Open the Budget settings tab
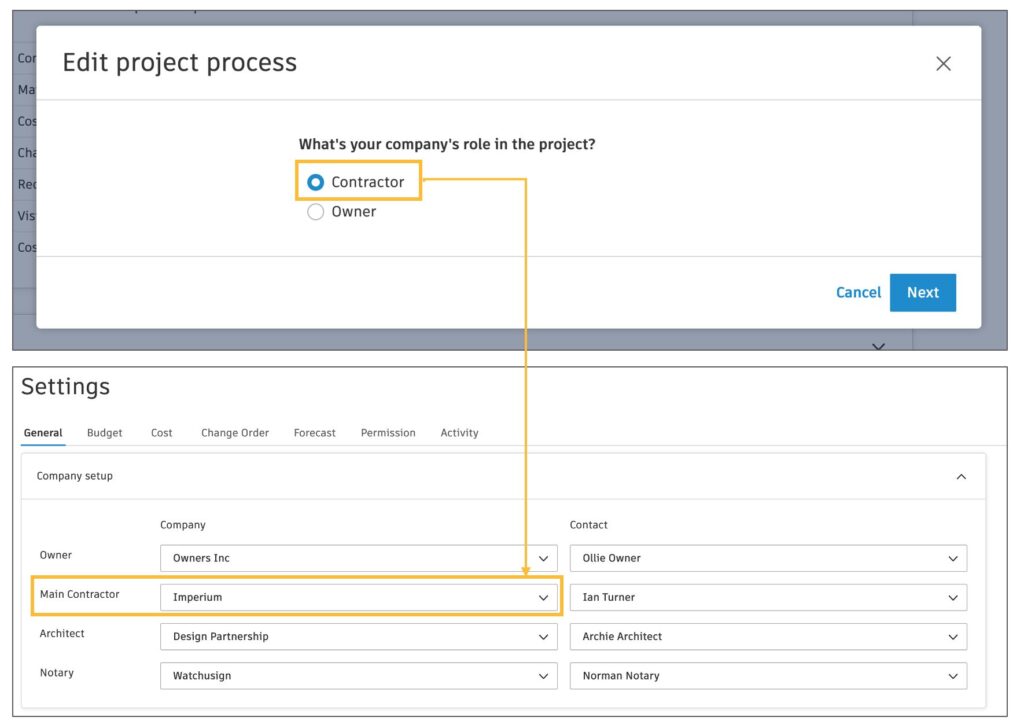 (105, 433)
